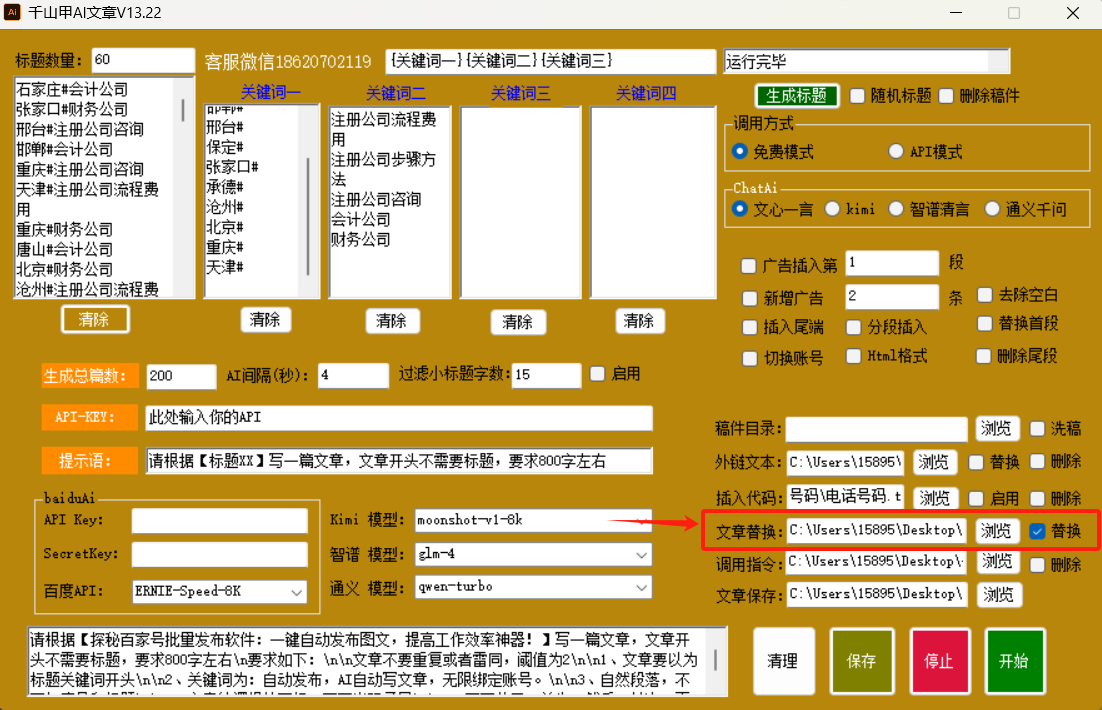
Task: Clear the 关键词一 list with 清除
Action: pyautogui.click(x=265, y=320)
